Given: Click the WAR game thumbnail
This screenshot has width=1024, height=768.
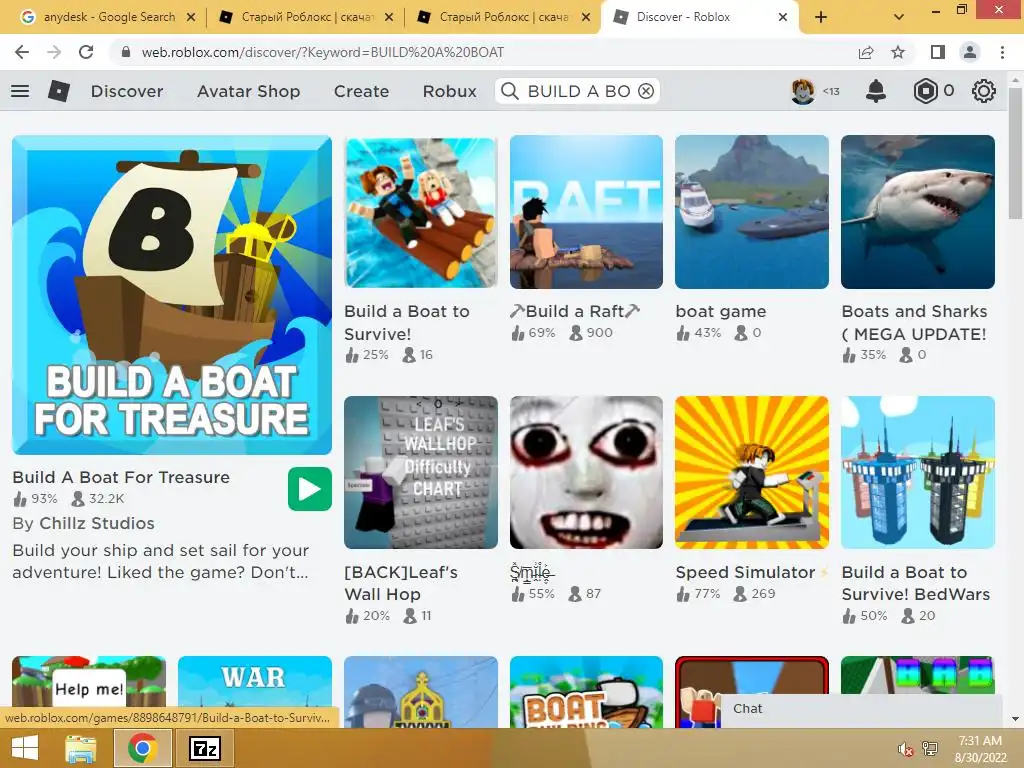Looking at the screenshot, I should (254, 680).
